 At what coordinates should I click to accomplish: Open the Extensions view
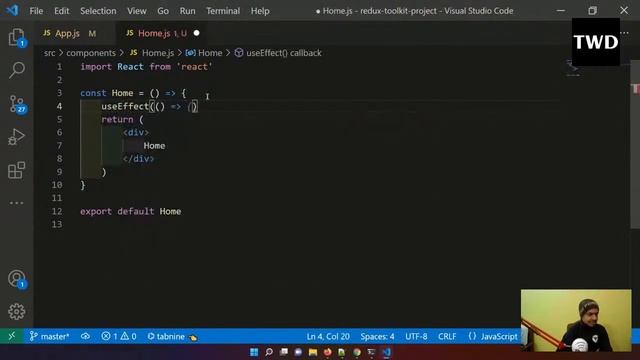tap(16, 170)
